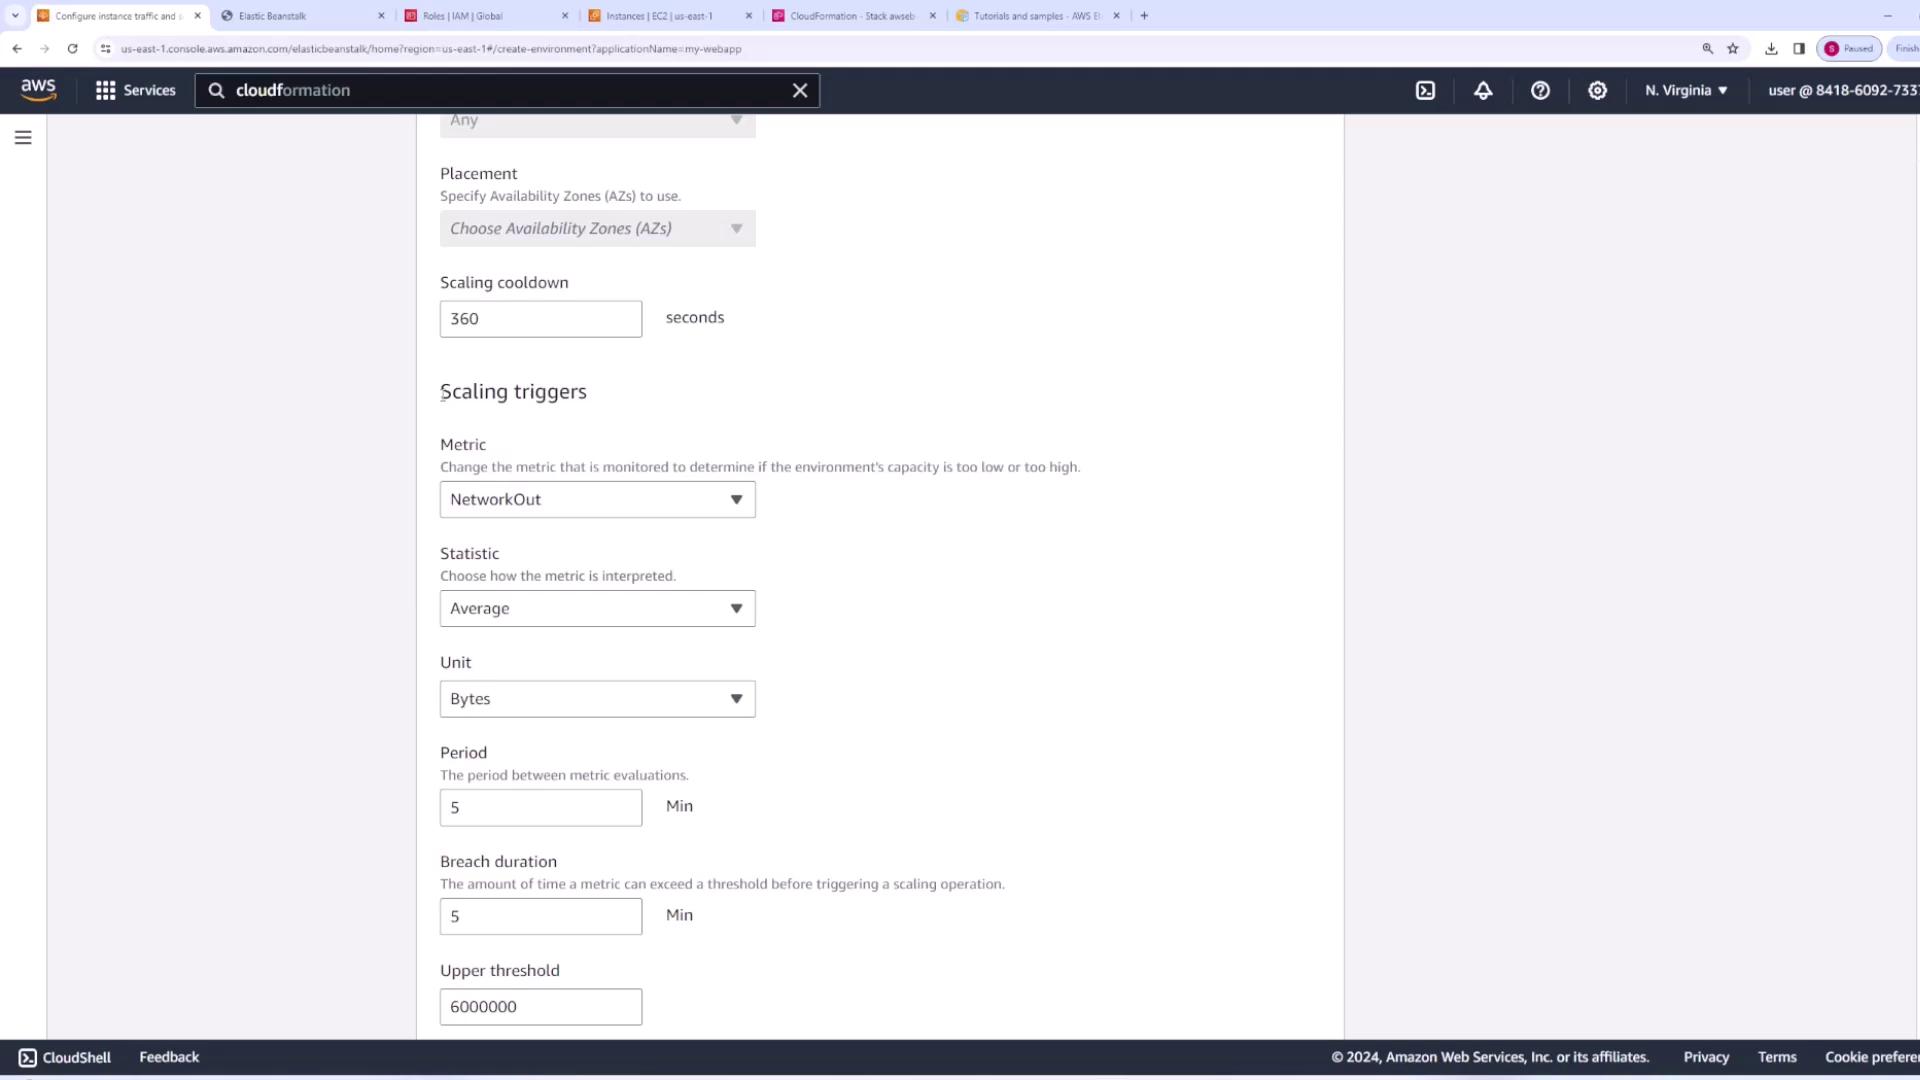The height and width of the screenshot is (1080, 1920).
Task: Open the Average statistic dropdown
Action: [x=597, y=608]
